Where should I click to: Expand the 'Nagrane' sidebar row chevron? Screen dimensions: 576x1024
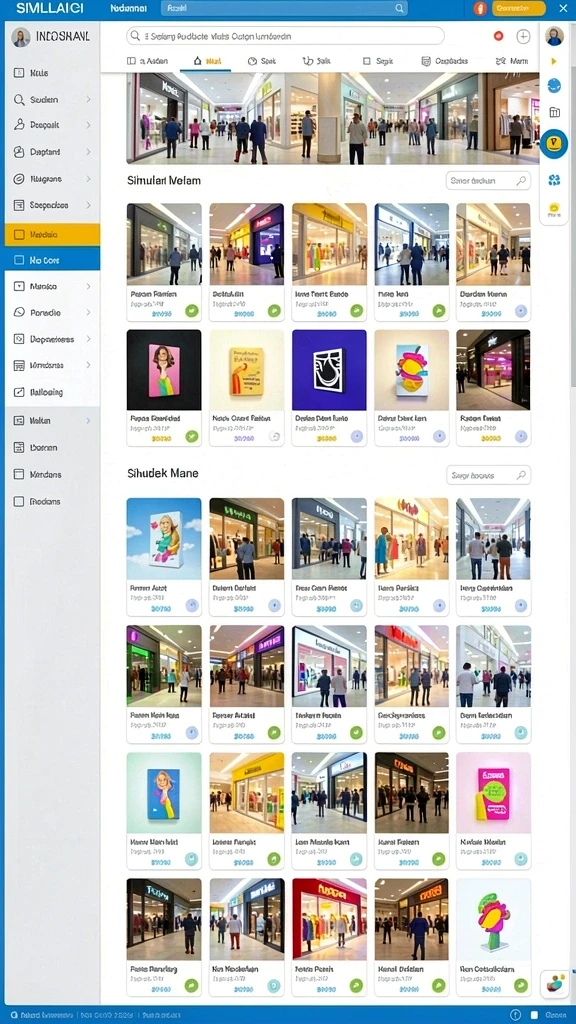coord(88,178)
